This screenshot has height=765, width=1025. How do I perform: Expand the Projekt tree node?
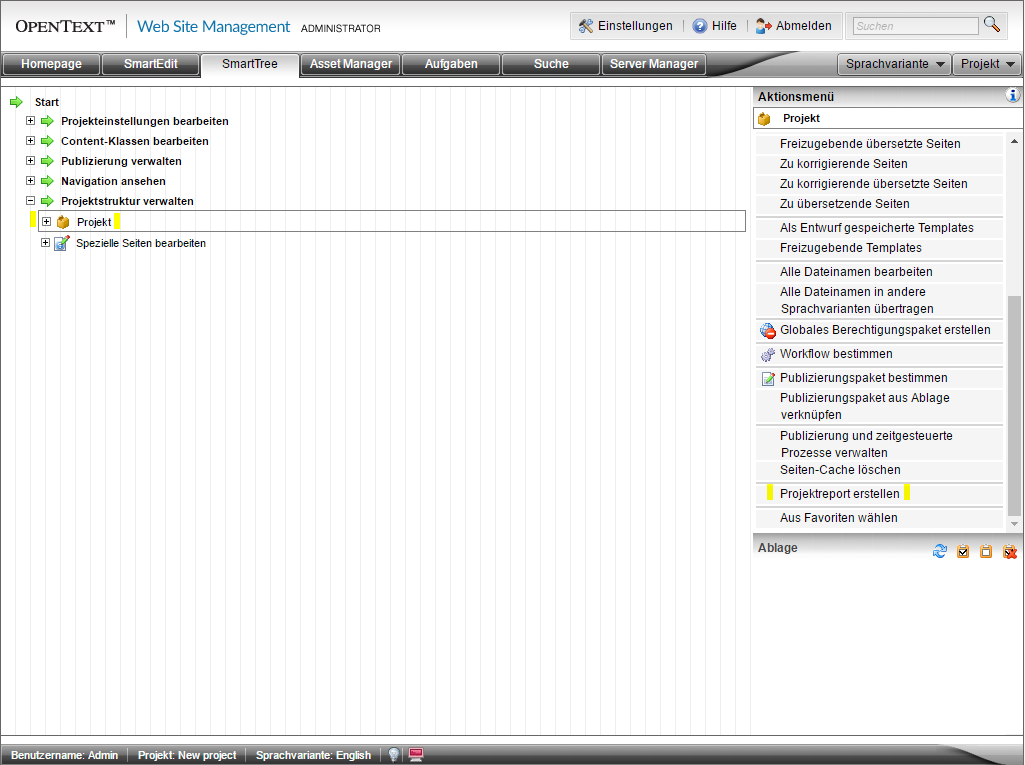click(x=46, y=222)
